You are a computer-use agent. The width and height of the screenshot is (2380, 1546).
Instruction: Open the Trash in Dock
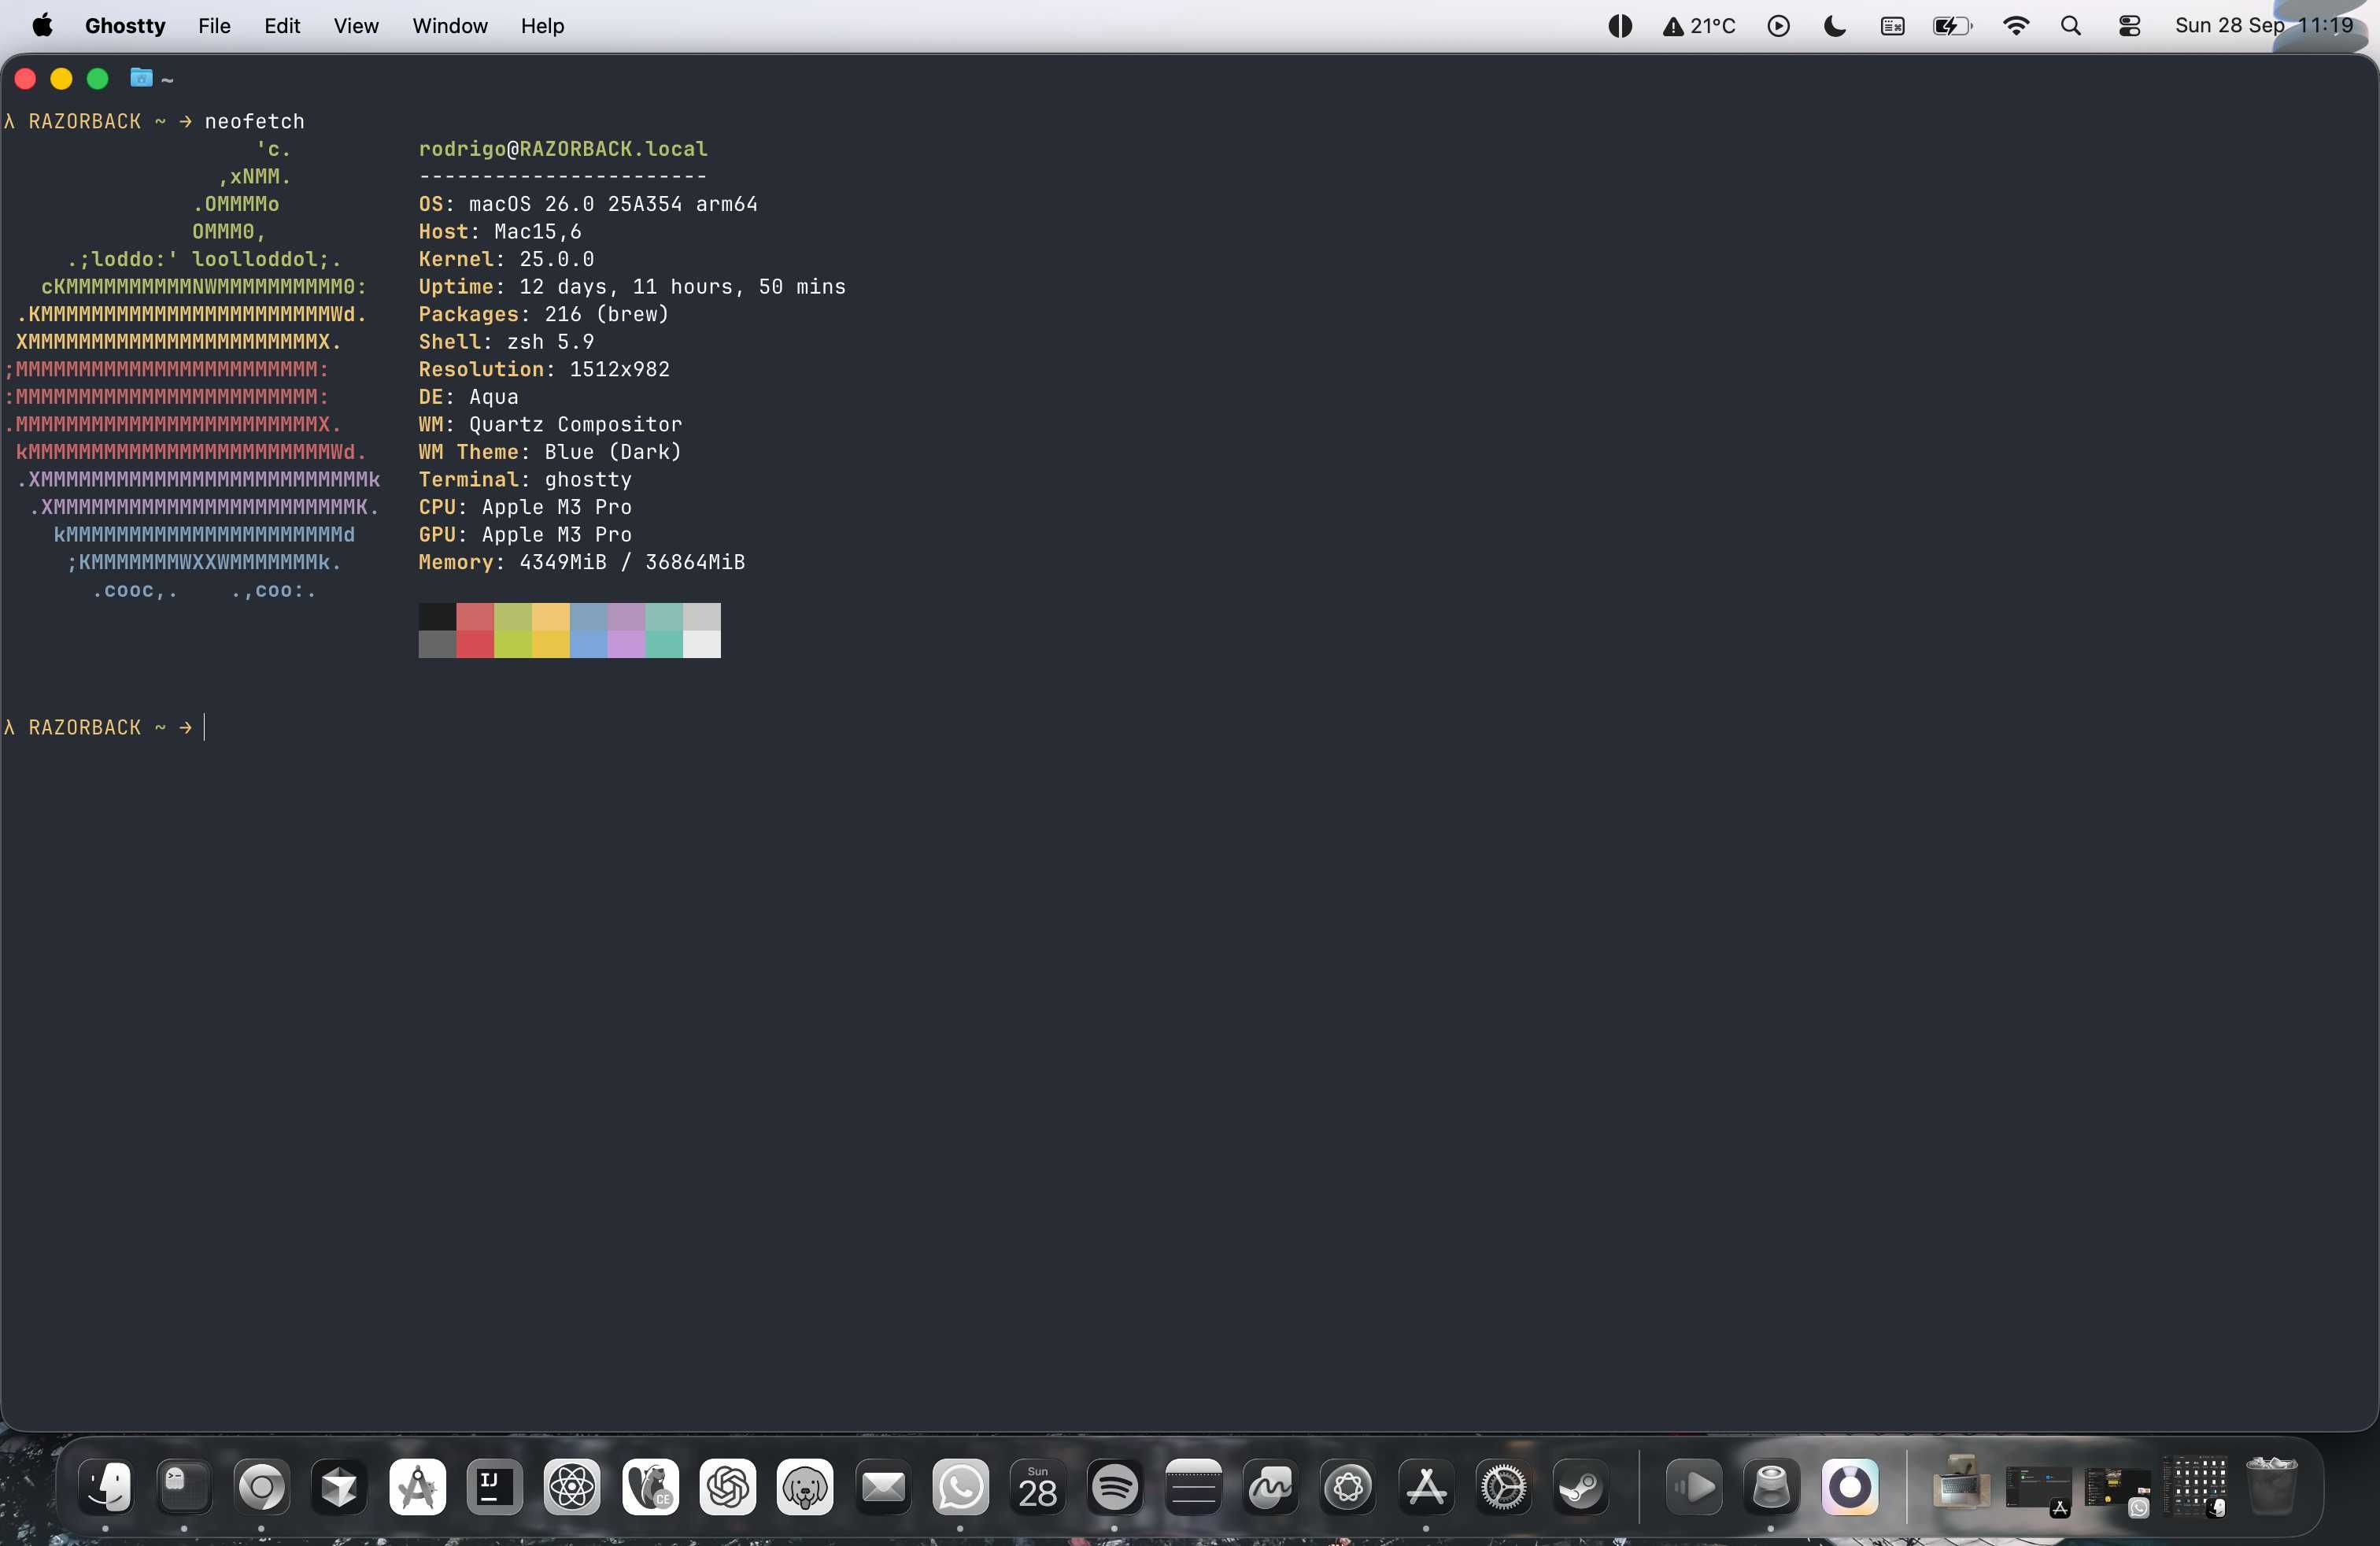click(x=2271, y=1487)
